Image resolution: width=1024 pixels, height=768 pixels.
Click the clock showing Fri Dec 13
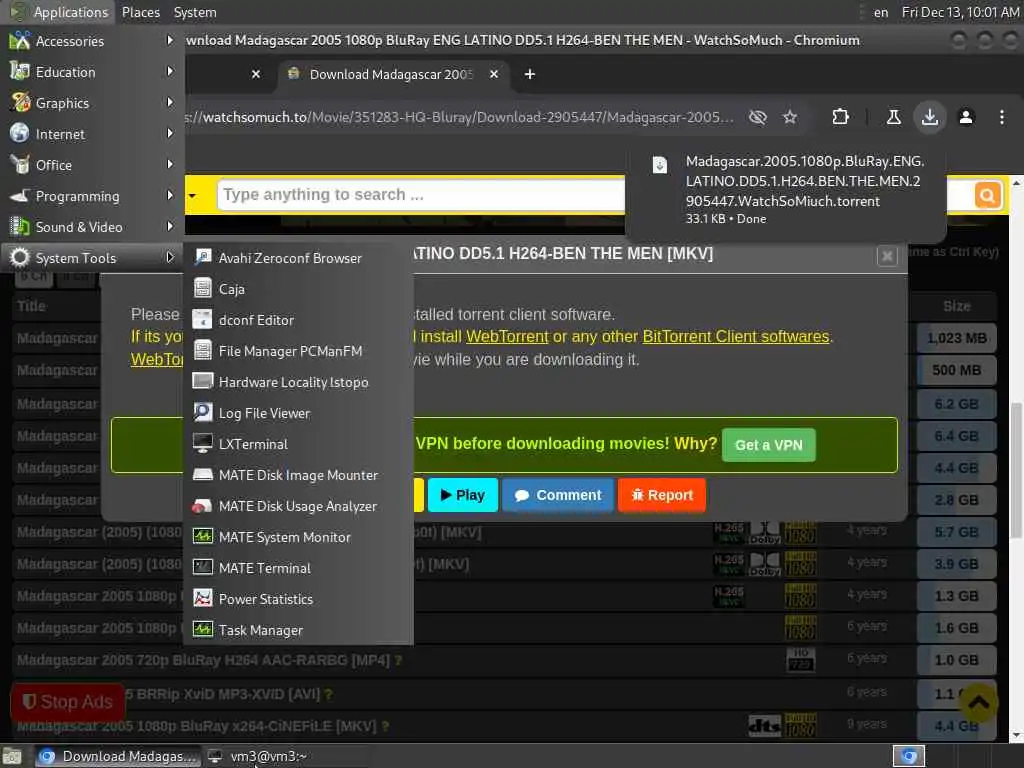pyautogui.click(x=960, y=12)
